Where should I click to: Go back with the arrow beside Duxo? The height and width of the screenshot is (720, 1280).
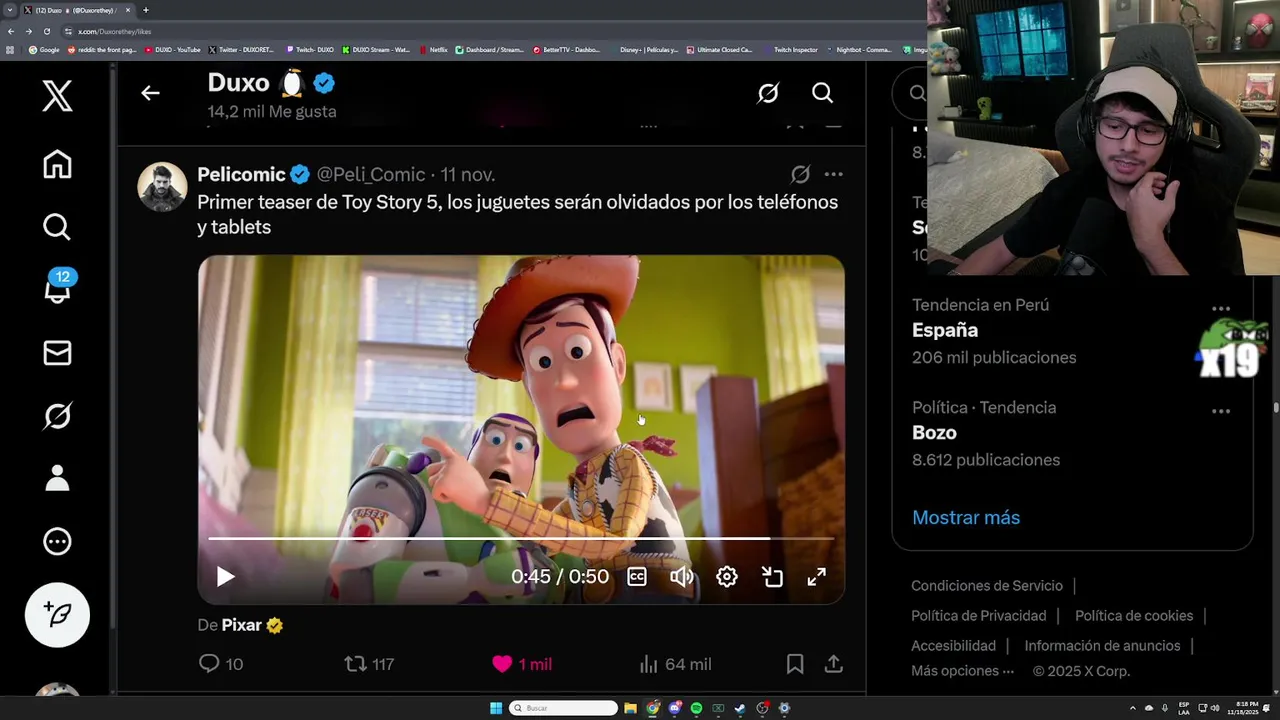click(x=150, y=93)
